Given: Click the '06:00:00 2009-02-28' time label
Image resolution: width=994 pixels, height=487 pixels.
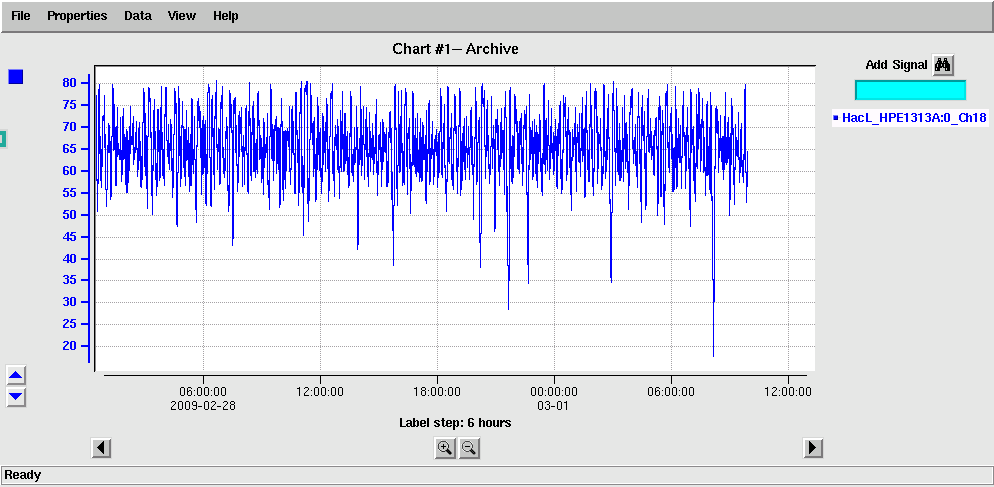Looking at the screenshot, I should click(x=203, y=399).
